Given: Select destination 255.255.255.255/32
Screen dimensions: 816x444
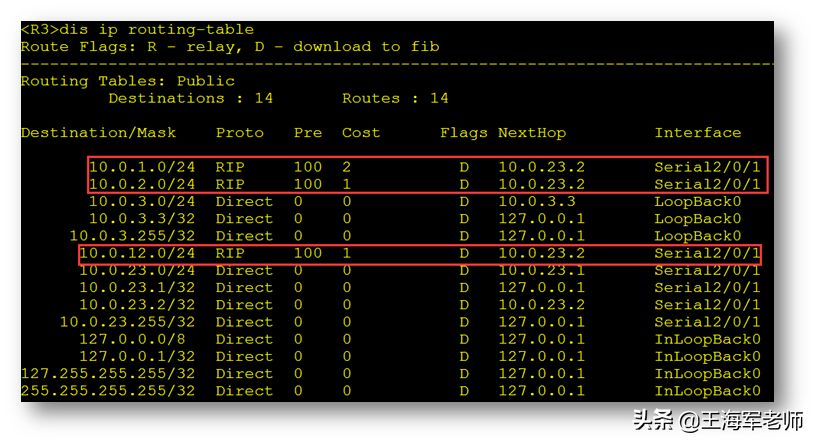Looking at the screenshot, I should click(x=108, y=390).
